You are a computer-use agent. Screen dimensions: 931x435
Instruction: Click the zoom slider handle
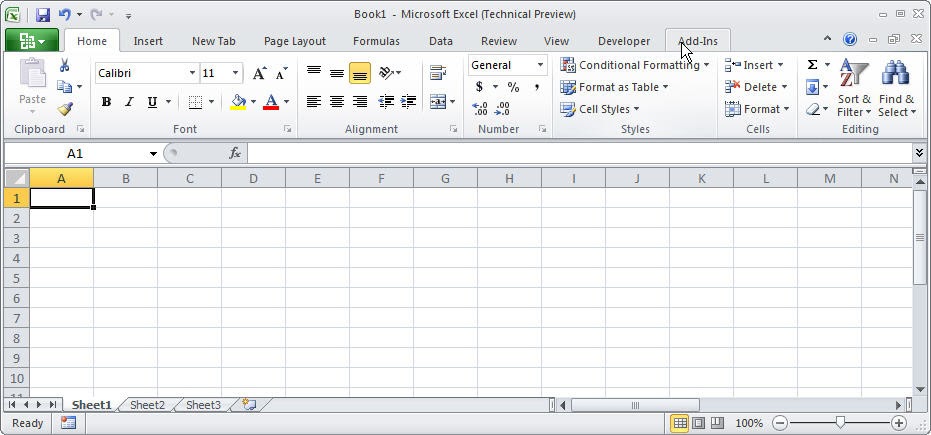840,423
